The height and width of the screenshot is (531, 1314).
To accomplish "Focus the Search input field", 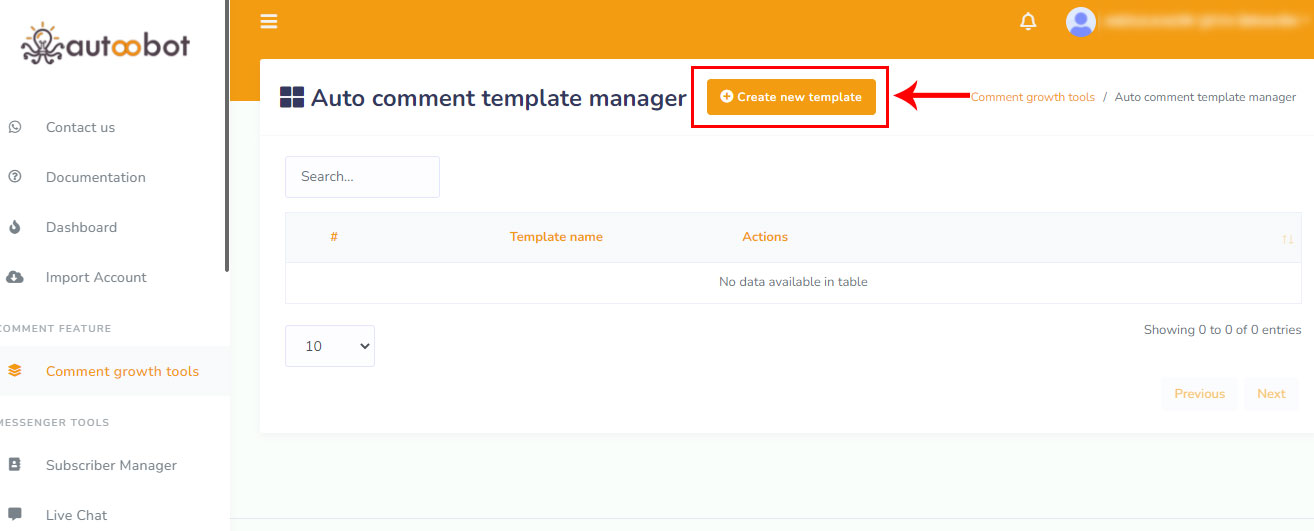I will point(362,177).
